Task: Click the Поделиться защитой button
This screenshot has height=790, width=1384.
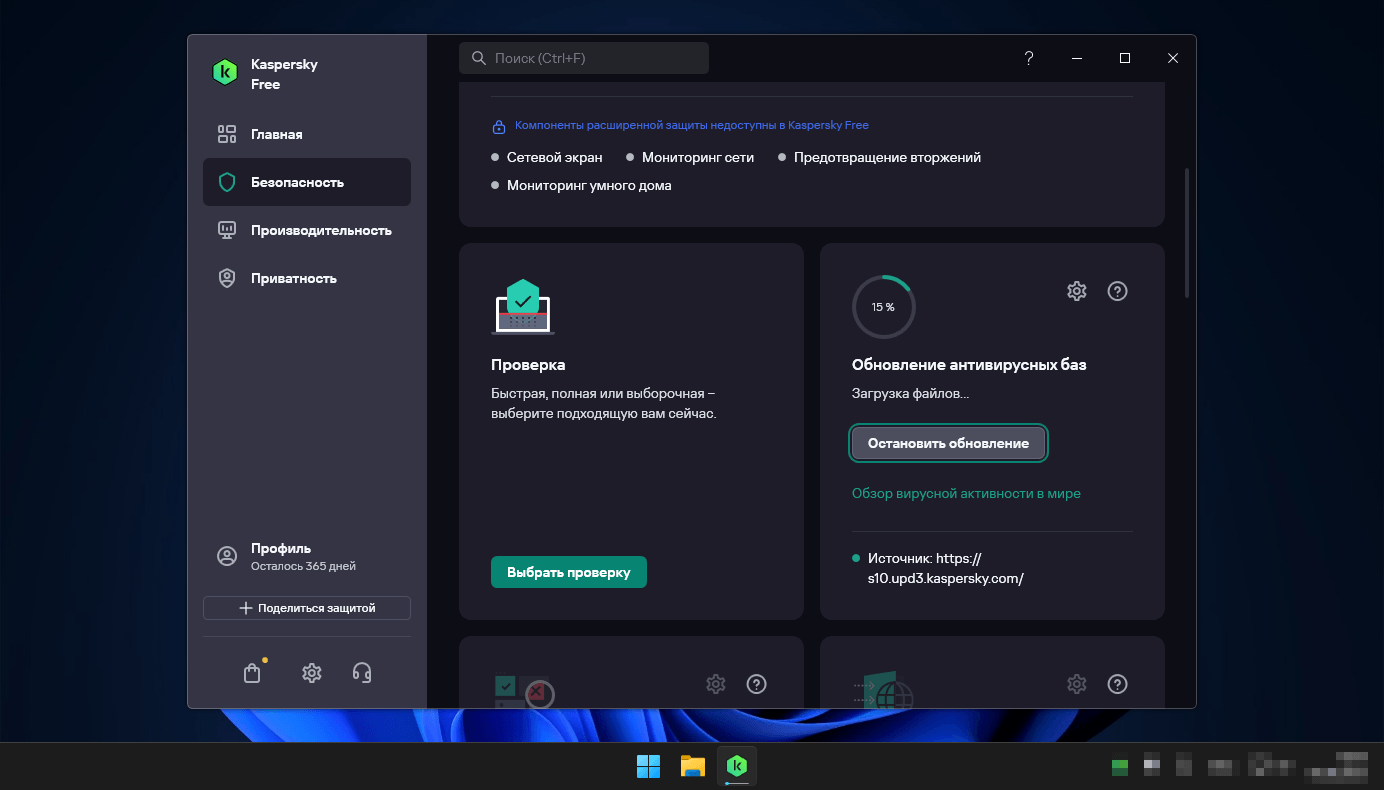Action: pos(307,608)
